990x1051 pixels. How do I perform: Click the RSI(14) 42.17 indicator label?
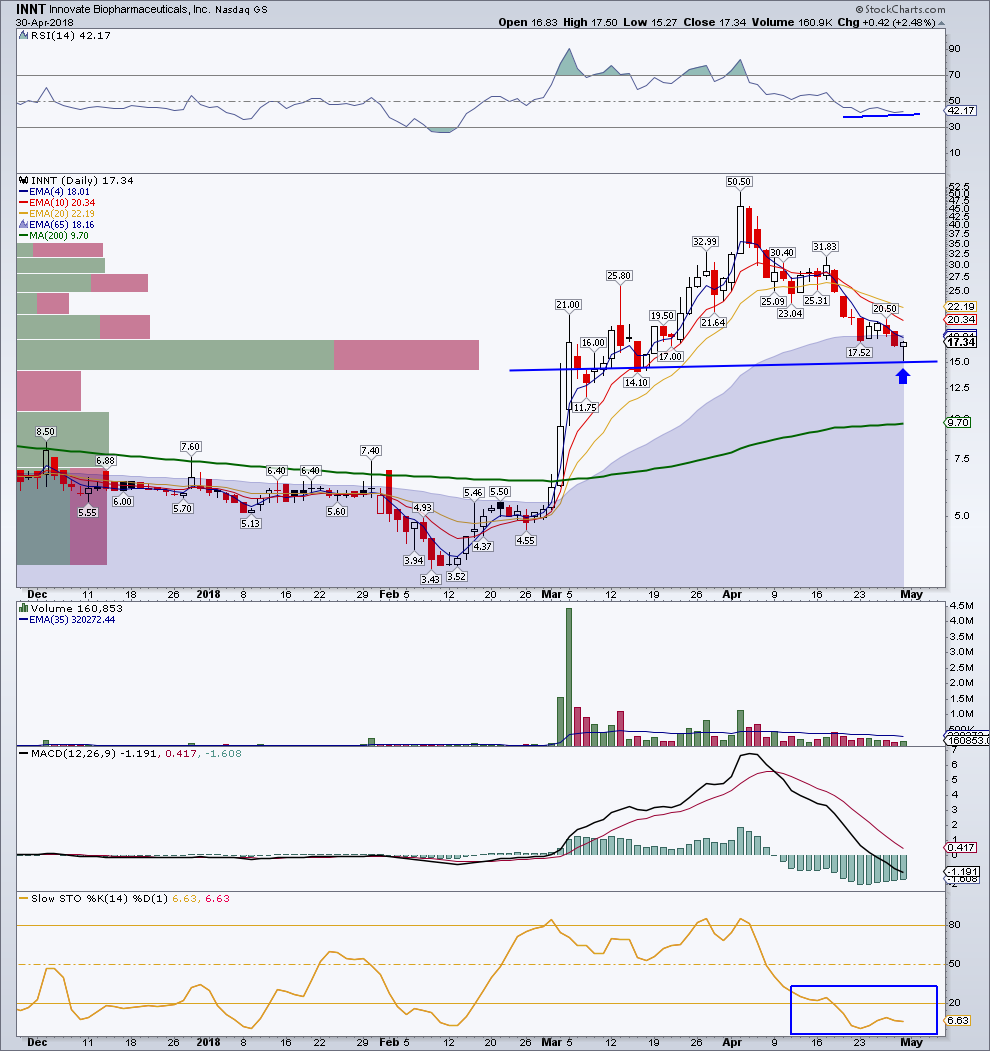56,37
